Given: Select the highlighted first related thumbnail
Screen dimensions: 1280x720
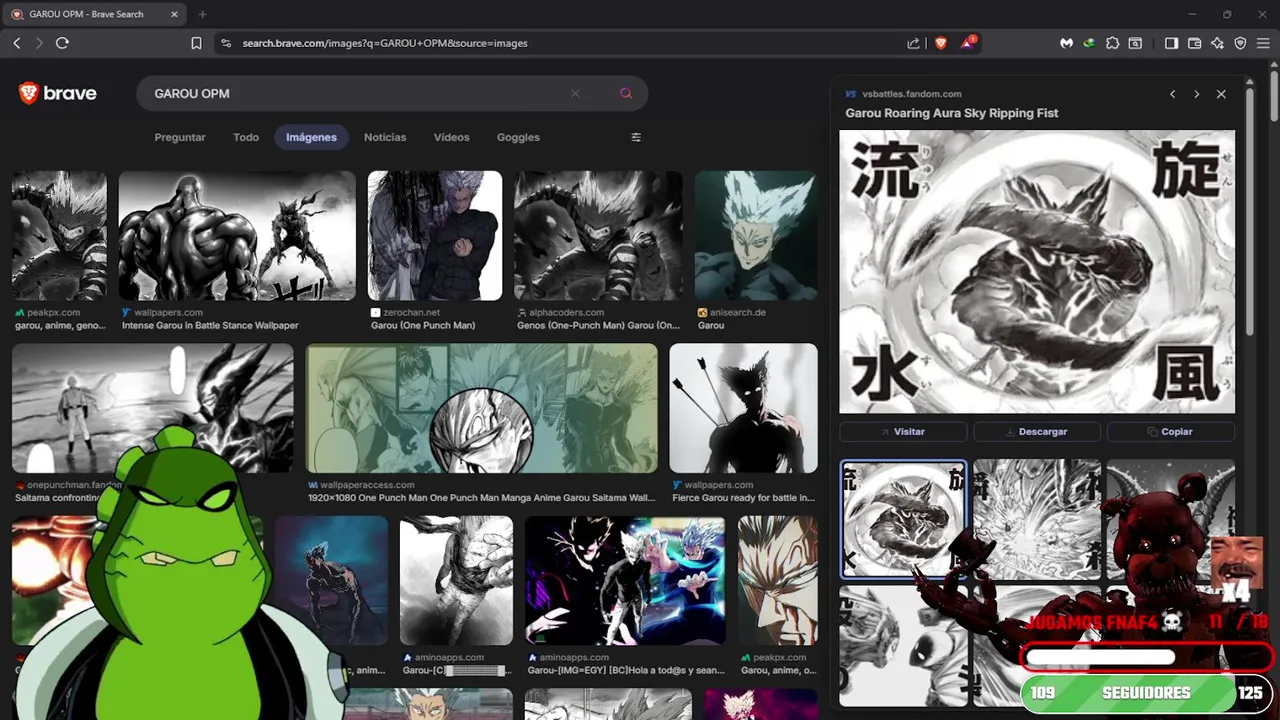Looking at the screenshot, I should click(x=903, y=519).
